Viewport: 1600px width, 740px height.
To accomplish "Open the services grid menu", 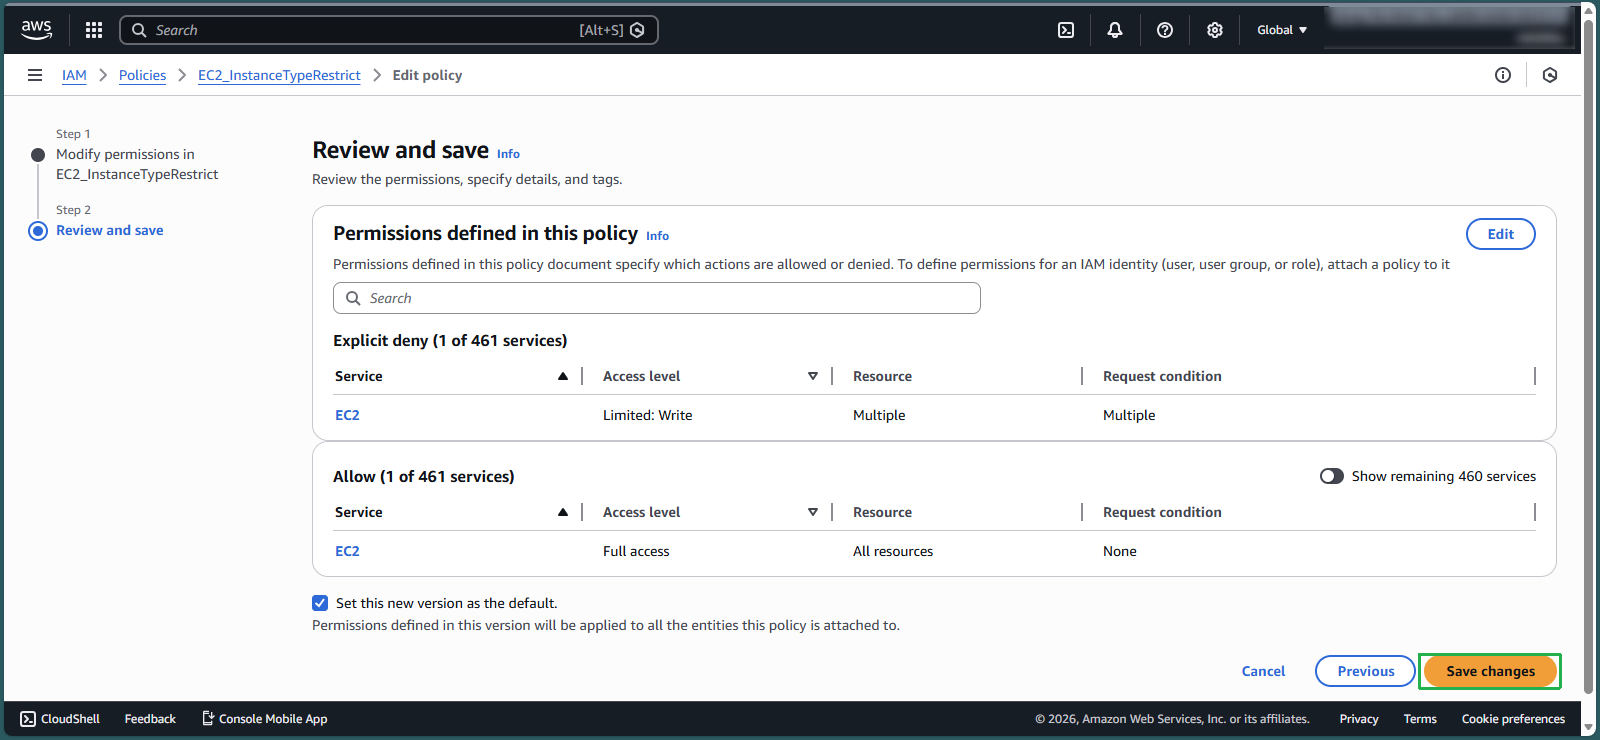I will [94, 30].
